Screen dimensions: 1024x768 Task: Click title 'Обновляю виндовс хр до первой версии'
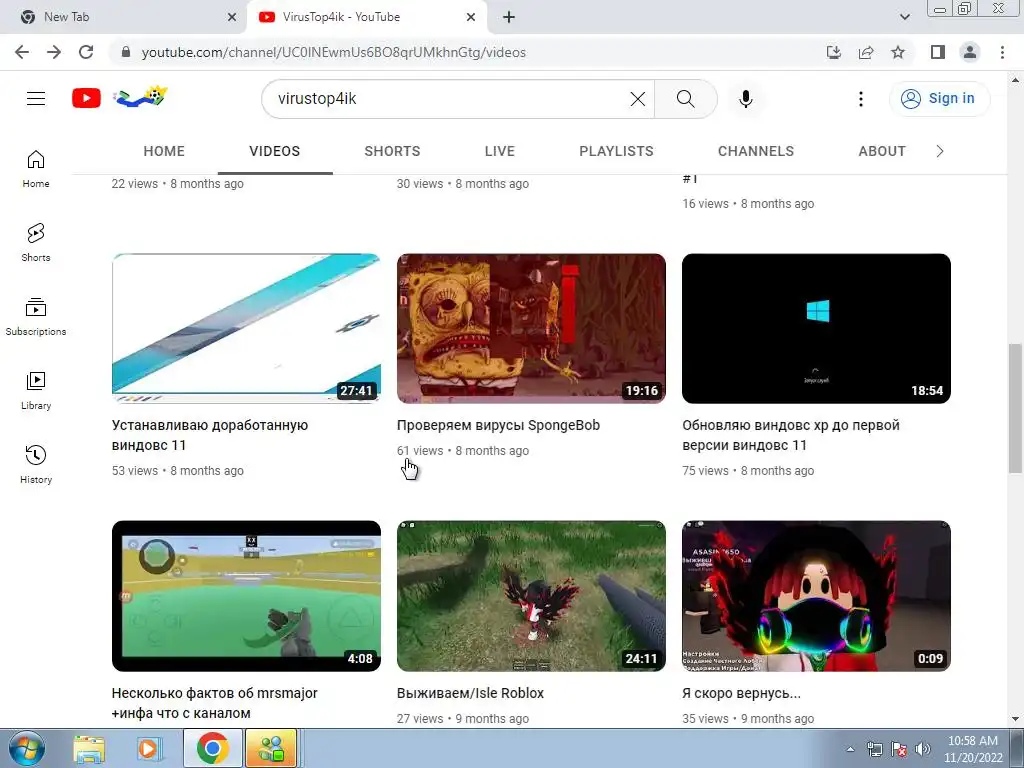[x=791, y=435]
